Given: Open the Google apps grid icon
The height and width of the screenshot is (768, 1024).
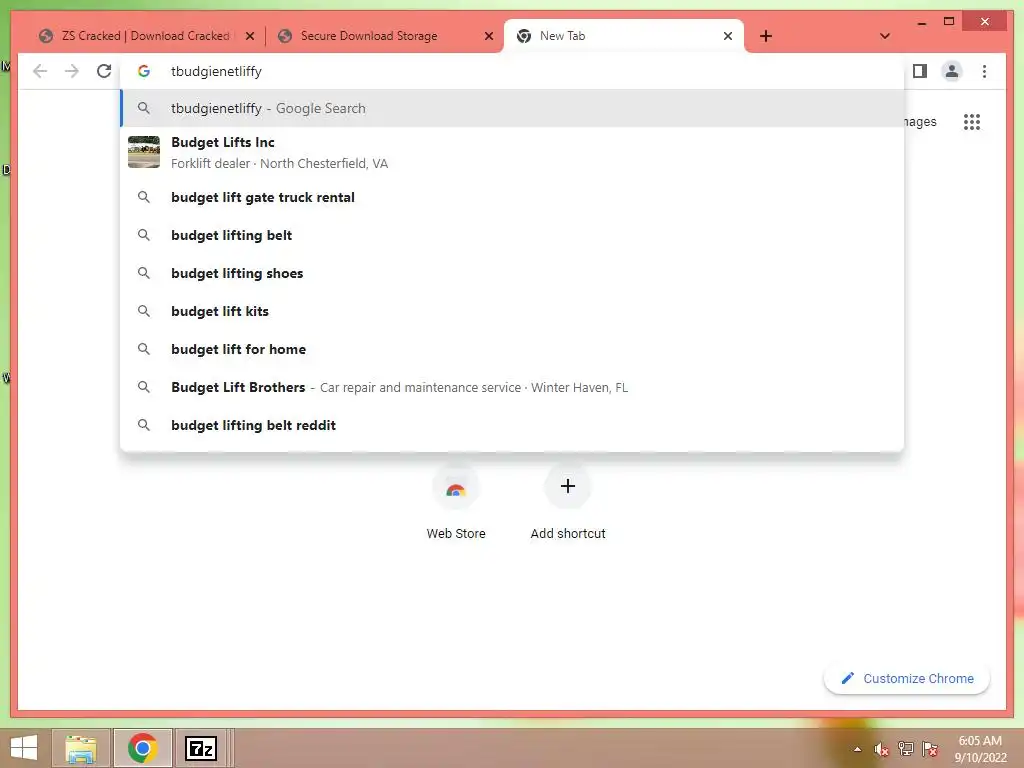Looking at the screenshot, I should tap(972, 121).
